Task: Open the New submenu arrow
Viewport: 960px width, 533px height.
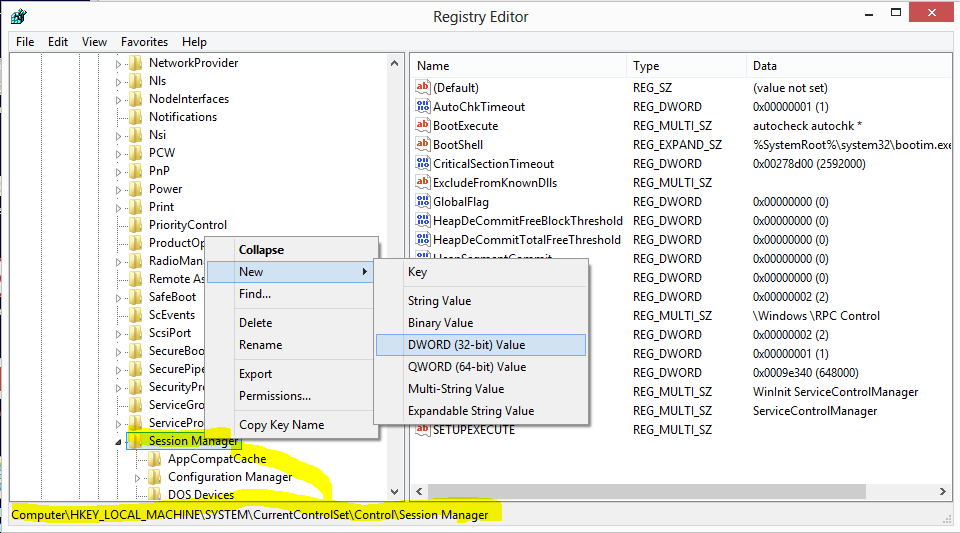Action: (x=365, y=272)
